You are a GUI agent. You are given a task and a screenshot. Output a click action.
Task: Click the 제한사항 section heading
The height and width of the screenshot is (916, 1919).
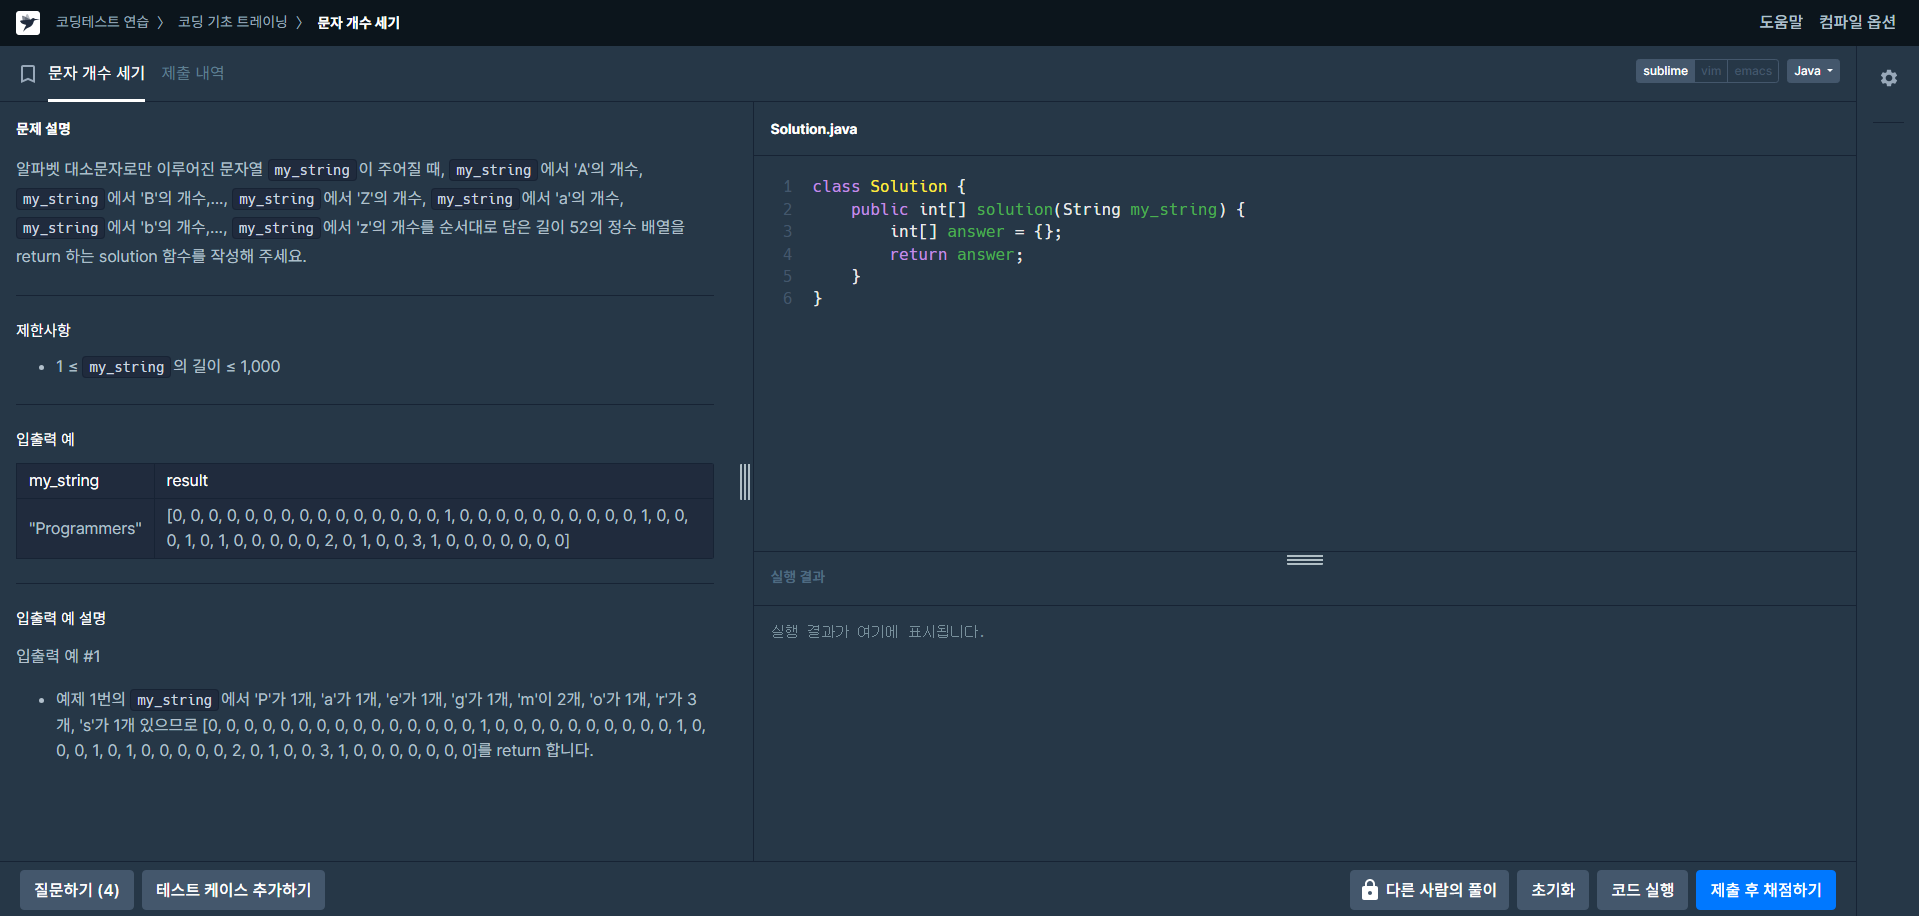point(44,330)
